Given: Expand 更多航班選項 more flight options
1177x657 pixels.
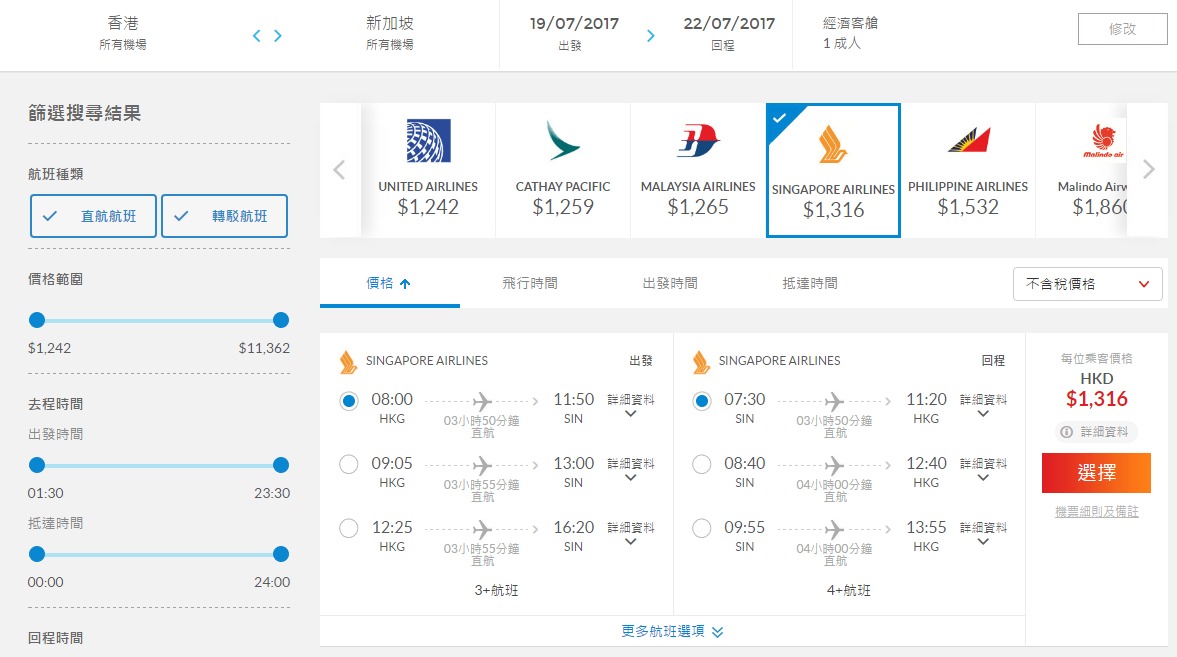Looking at the screenshot, I should coord(672,631).
